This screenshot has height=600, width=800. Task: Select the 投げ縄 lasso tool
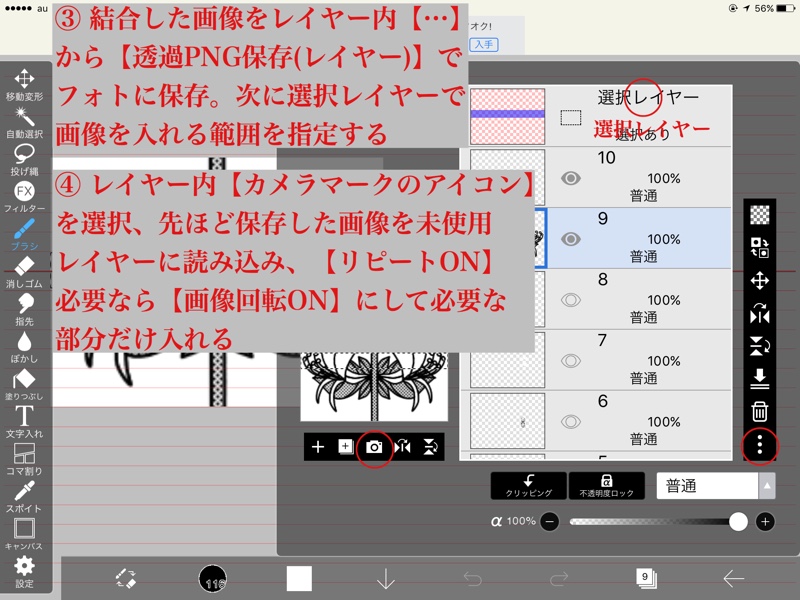coord(24,160)
